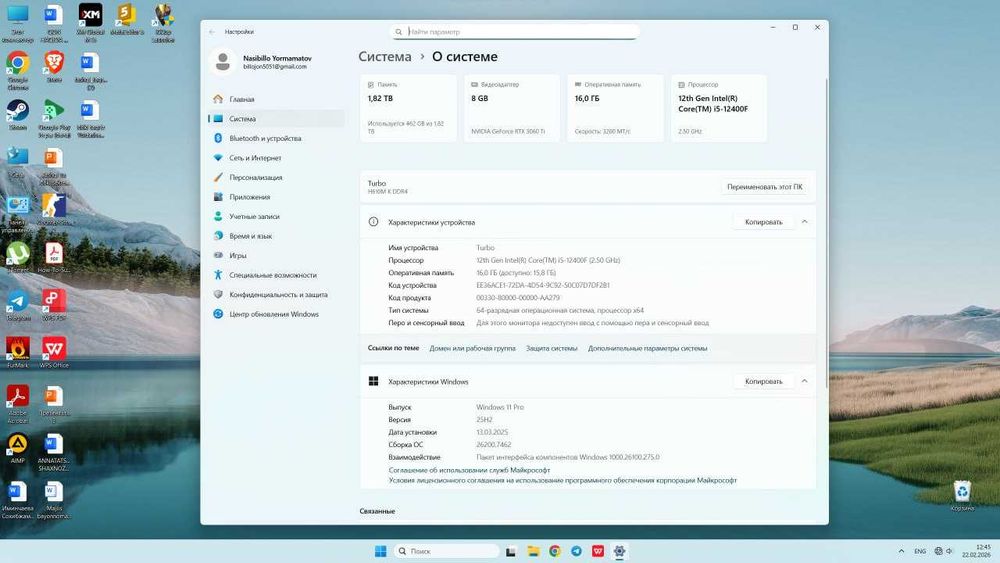Open Соглашение об использовании служб Майкрософт
This screenshot has height=563, width=1000.
coord(469,470)
